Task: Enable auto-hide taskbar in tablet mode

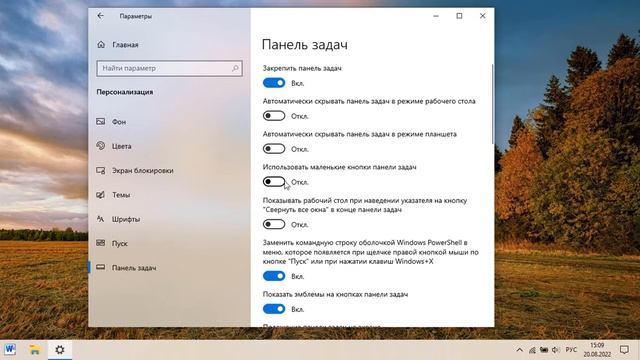Action: tap(274, 149)
